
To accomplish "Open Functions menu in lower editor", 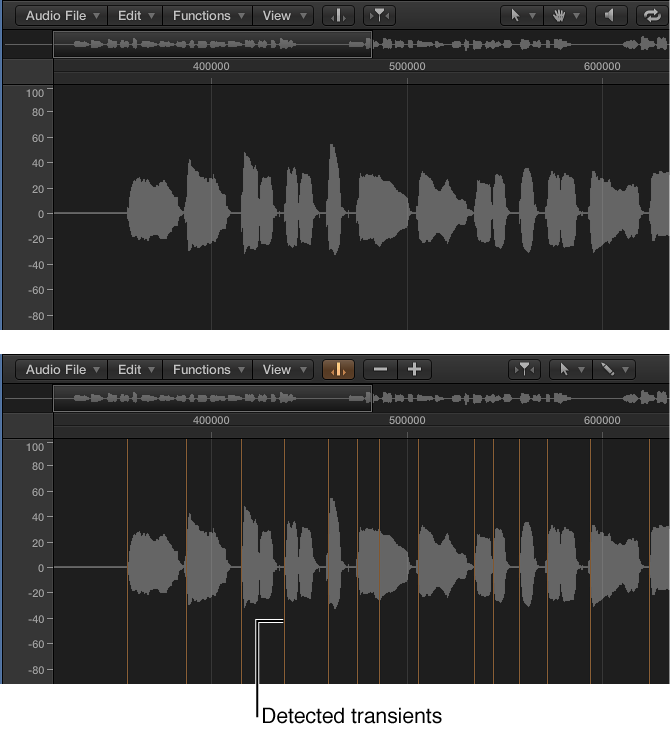I will tap(208, 370).
